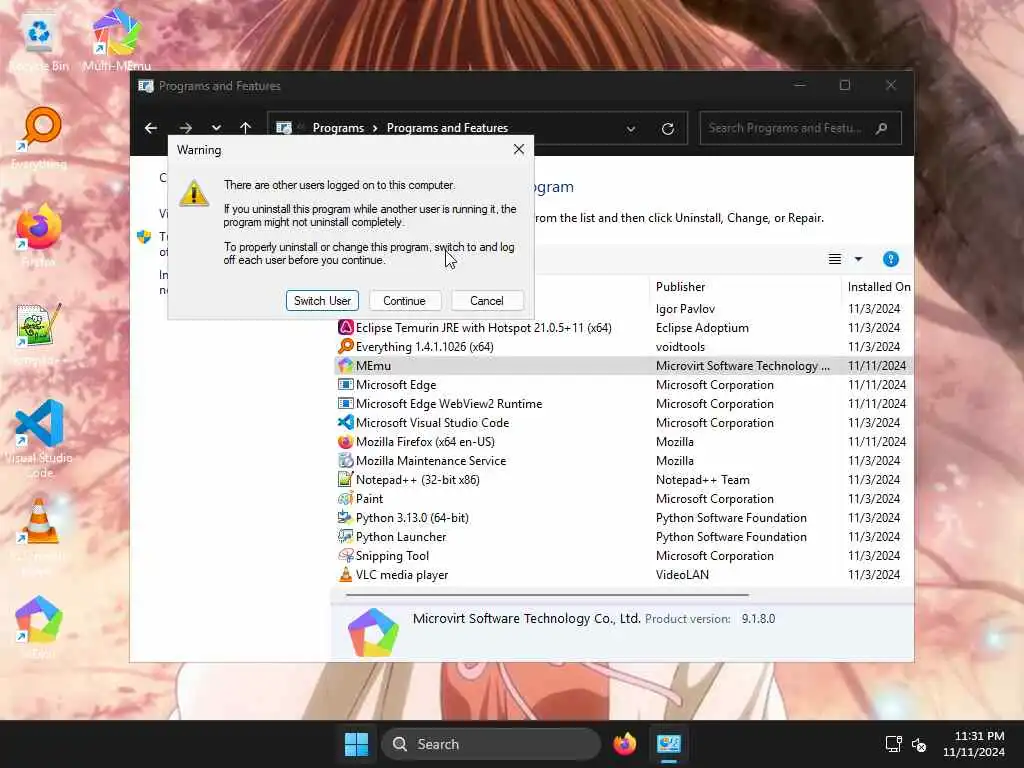Select Microsoft Edge WebView2 Runtime icon

[x=345, y=404]
